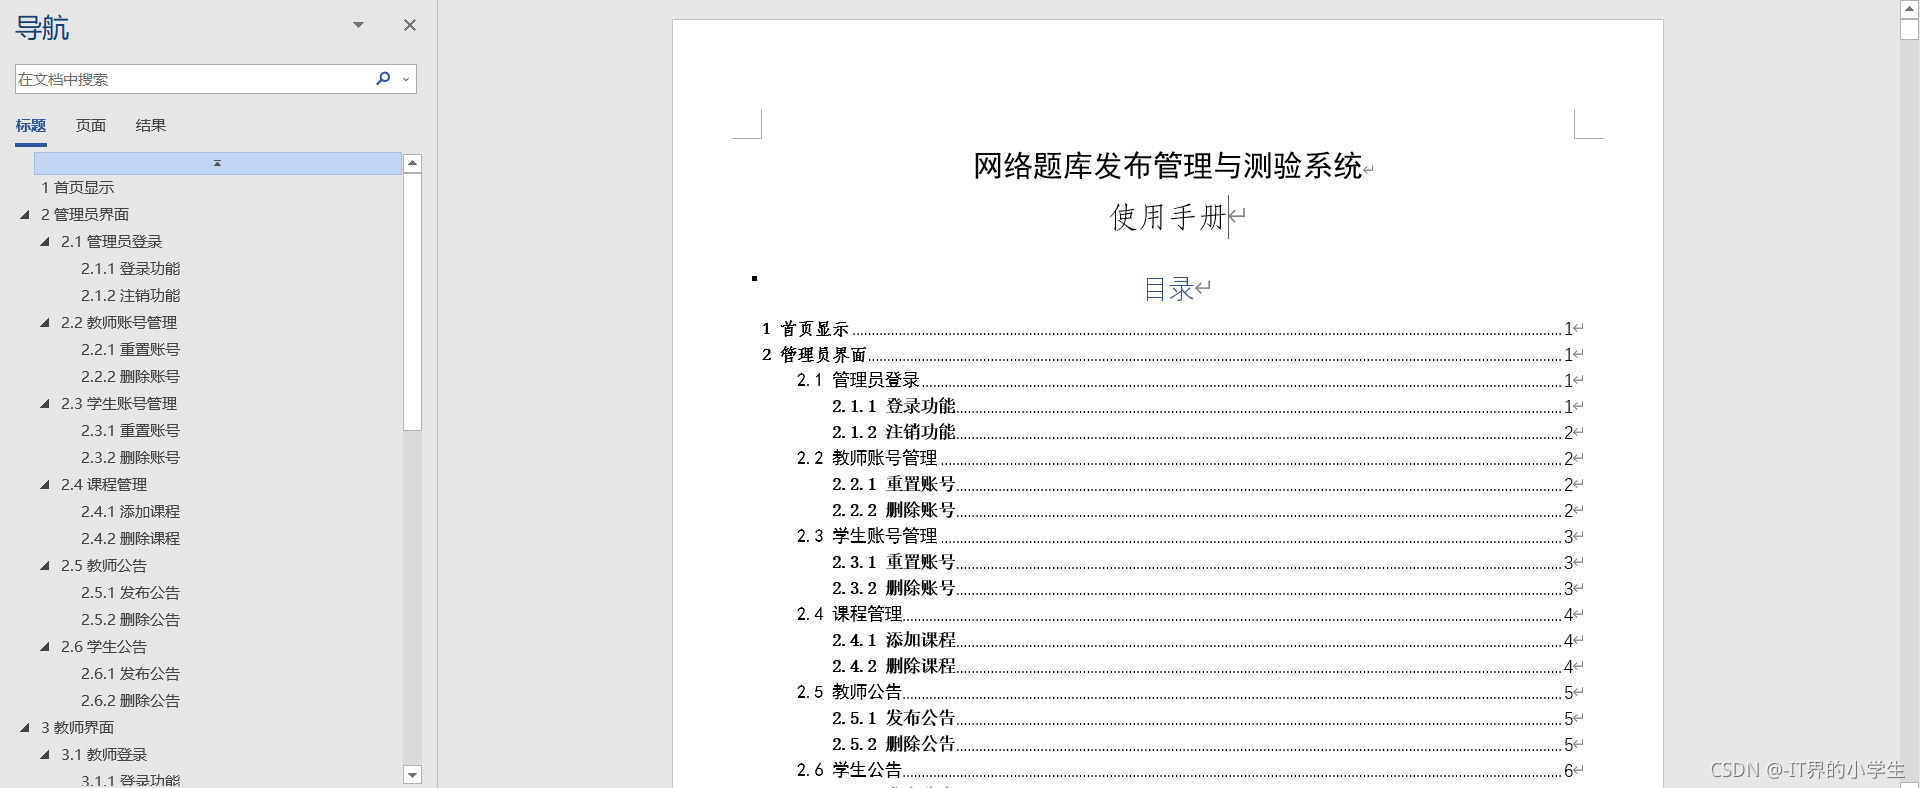1920x788 pixels.
Task: Go to 2.3.2 删除账号 in navigation pane
Action: click(131, 457)
